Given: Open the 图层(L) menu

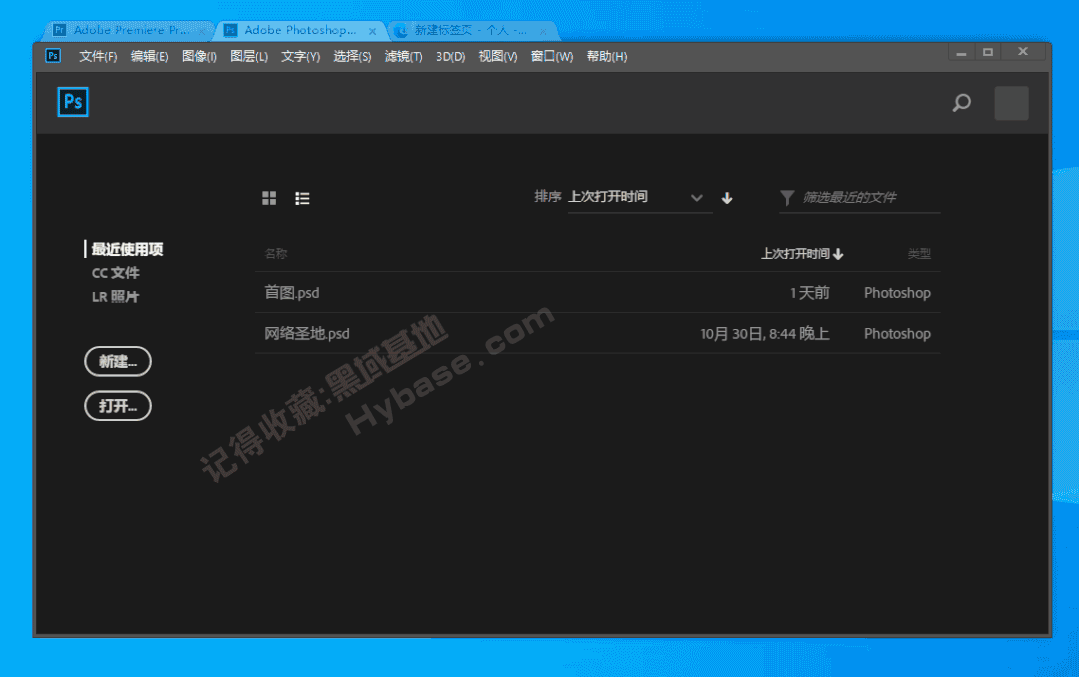Looking at the screenshot, I should [x=248, y=56].
